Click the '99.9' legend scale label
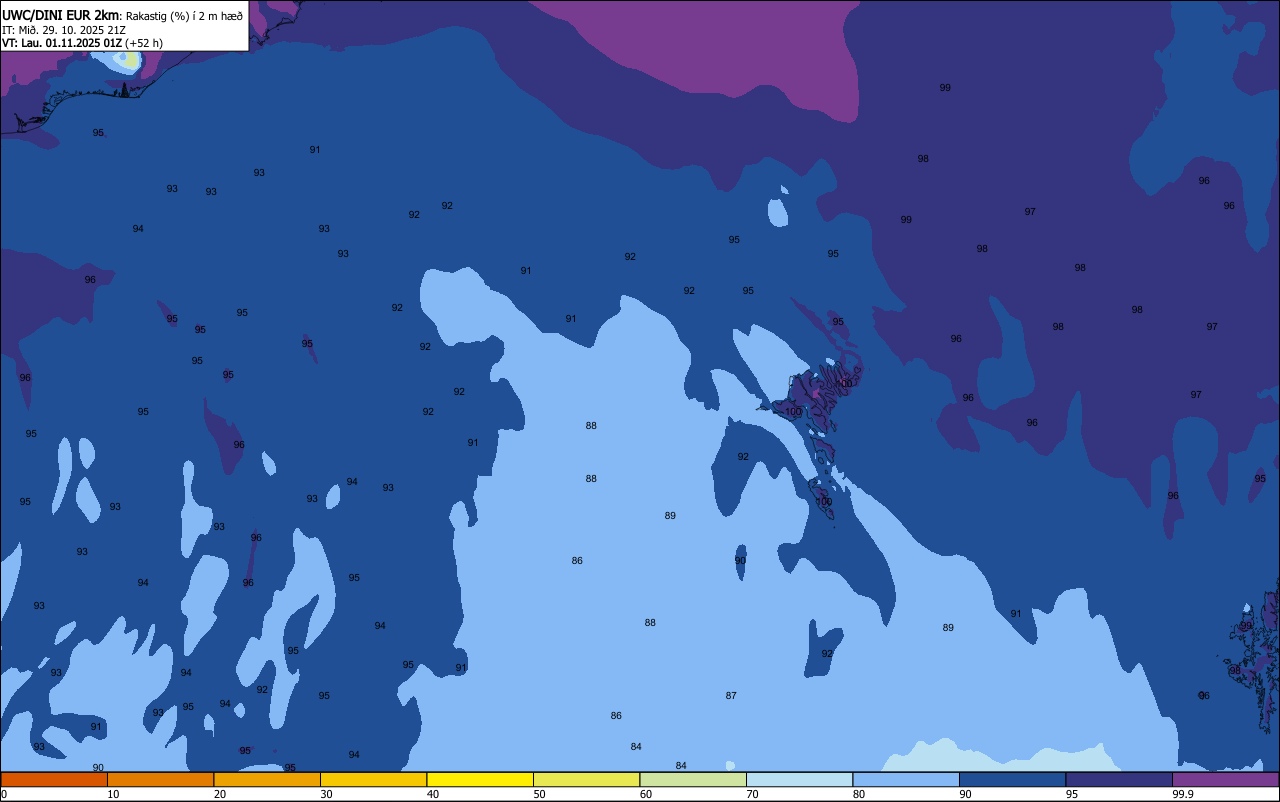 click(x=1183, y=794)
